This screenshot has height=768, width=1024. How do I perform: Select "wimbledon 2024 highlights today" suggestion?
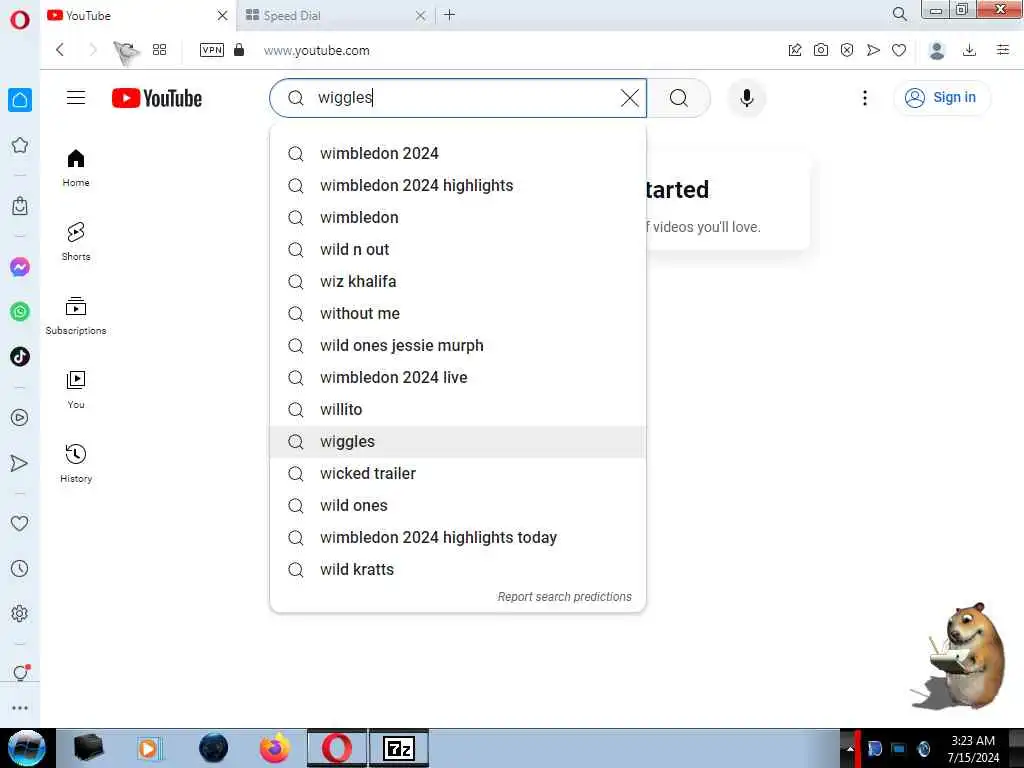click(457, 537)
